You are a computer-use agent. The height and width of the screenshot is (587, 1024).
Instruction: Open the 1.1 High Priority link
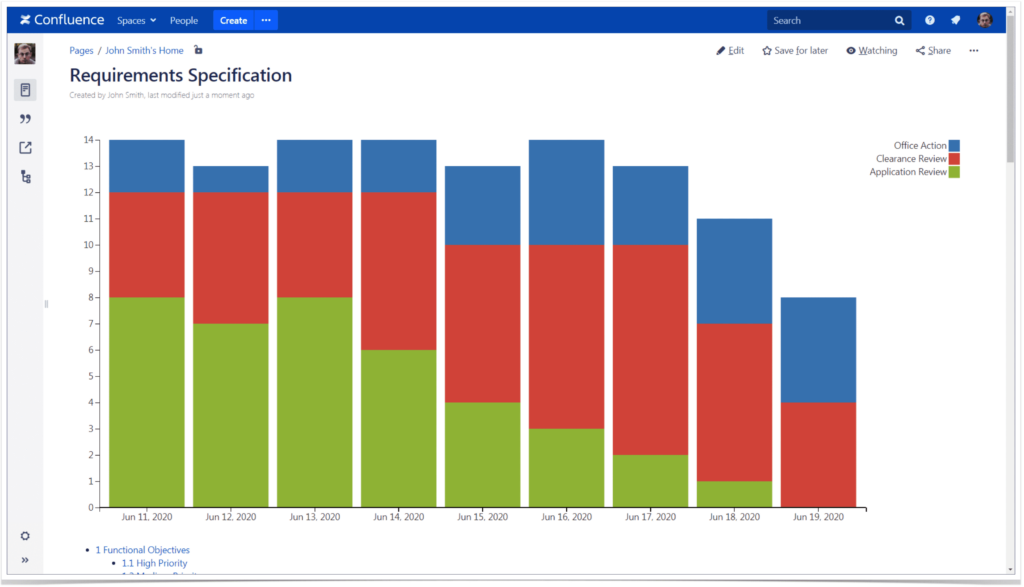(154, 562)
